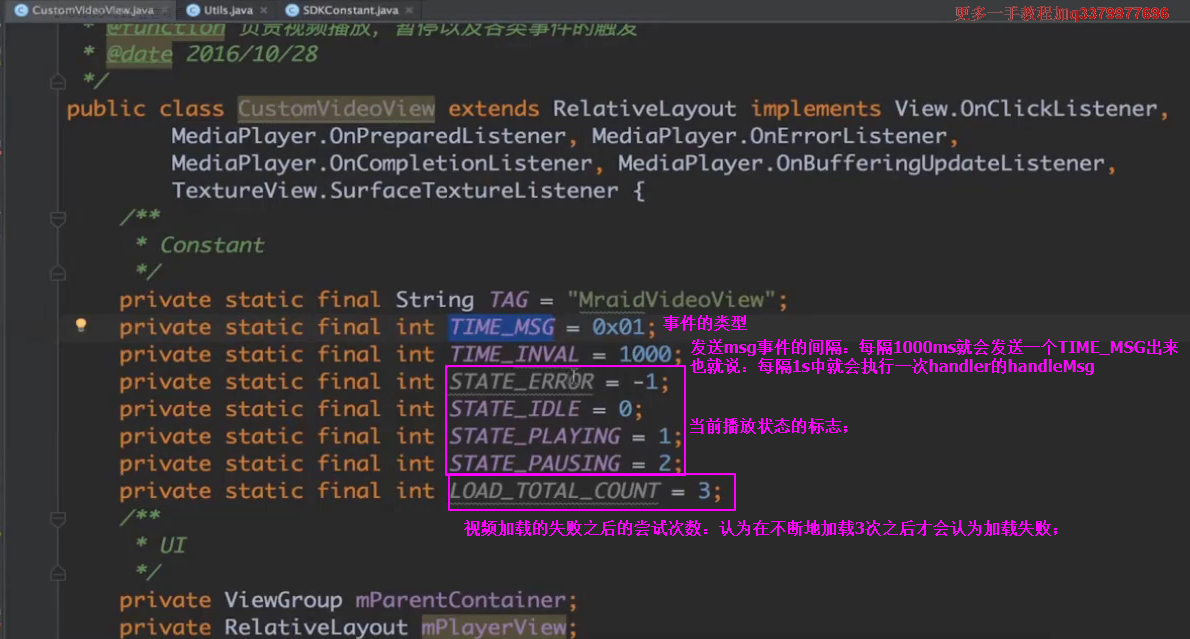Screen dimensions: 1190x639
Task: Click the highlighted mPlayerView field name
Action: pyautogui.click(x=493, y=628)
